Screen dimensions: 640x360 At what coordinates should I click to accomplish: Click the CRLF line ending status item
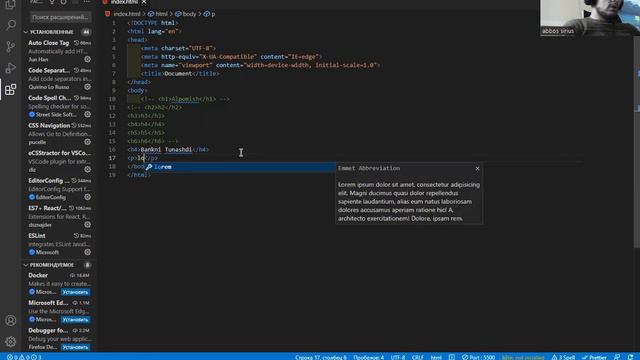coord(418,357)
